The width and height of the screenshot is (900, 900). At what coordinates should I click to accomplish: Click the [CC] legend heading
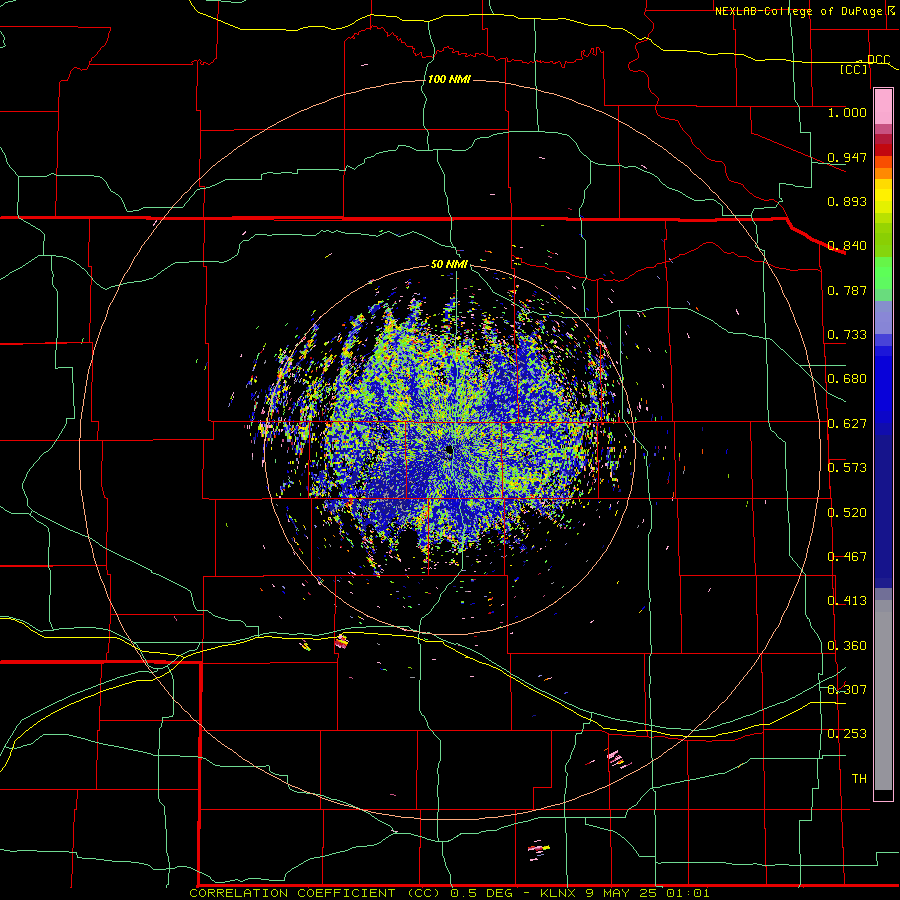(x=854, y=69)
